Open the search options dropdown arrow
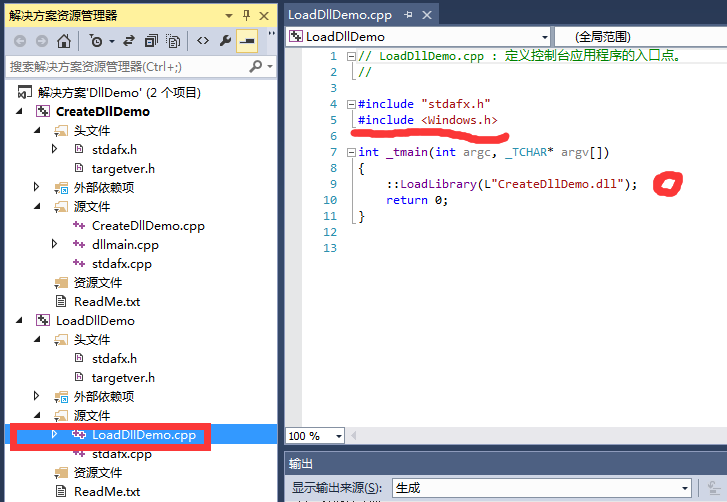The width and height of the screenshot is (727, 502). click(x=270, y=67)
